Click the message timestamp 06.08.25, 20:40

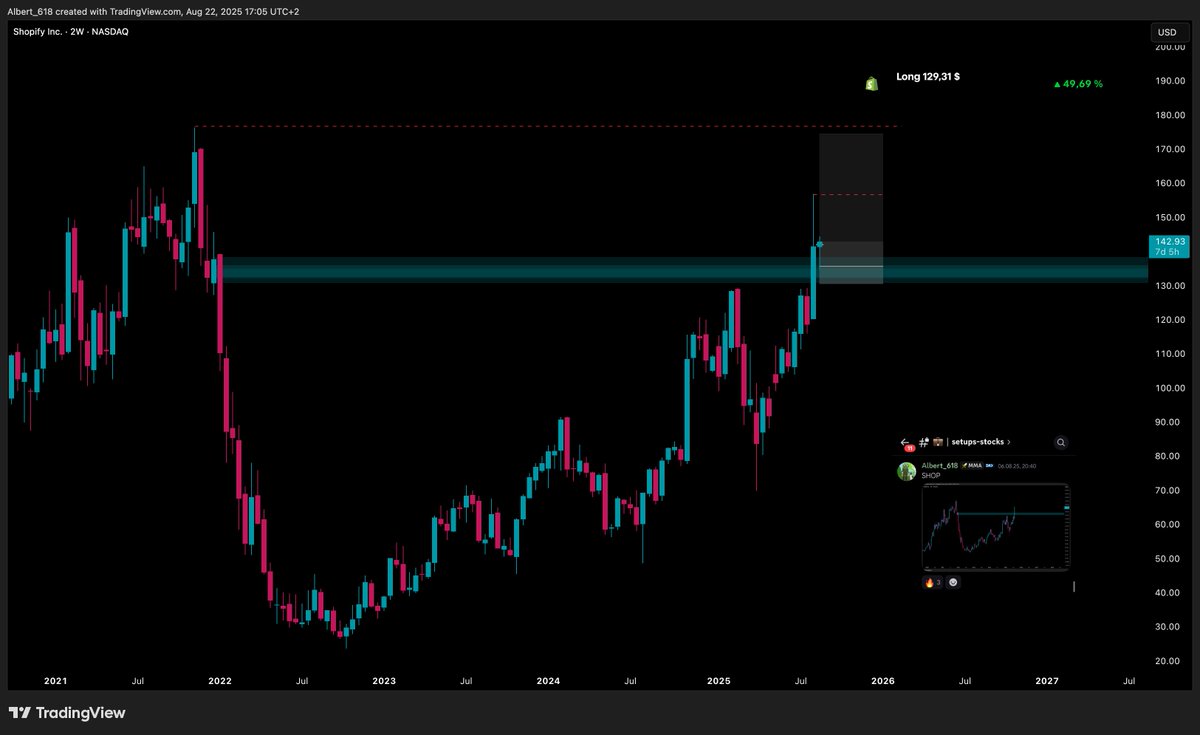pyautogui.click(x=1017, y=466)
